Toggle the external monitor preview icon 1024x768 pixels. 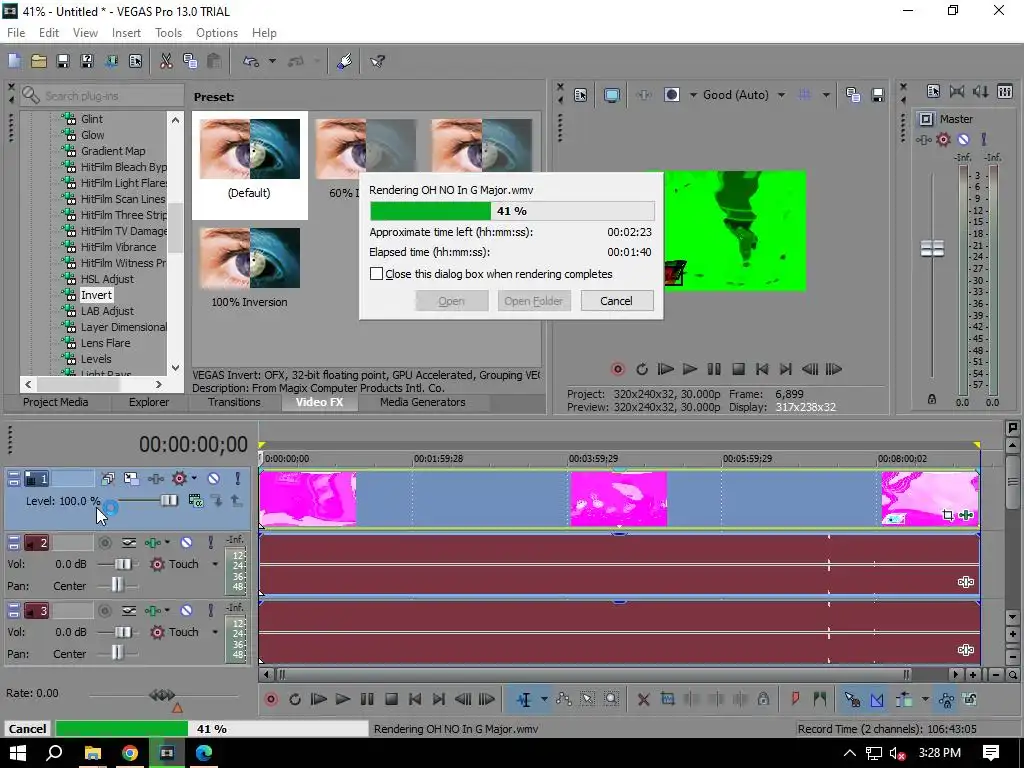coord(612,95)
